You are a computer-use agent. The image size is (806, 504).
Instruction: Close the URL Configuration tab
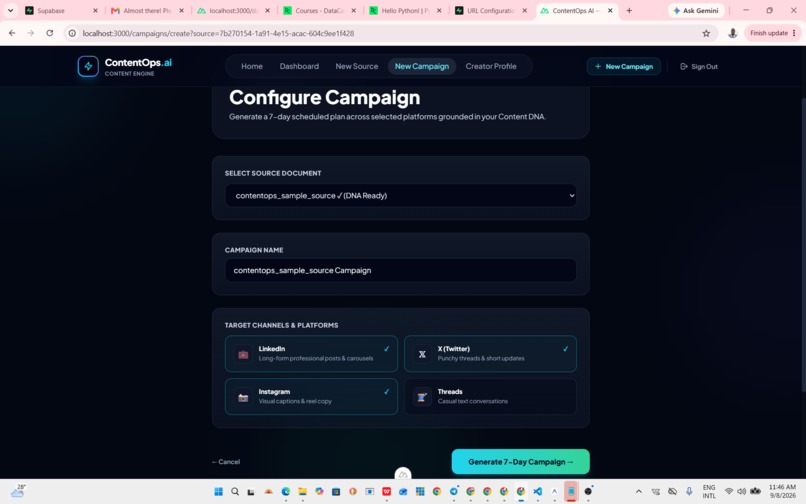[524, 10]
